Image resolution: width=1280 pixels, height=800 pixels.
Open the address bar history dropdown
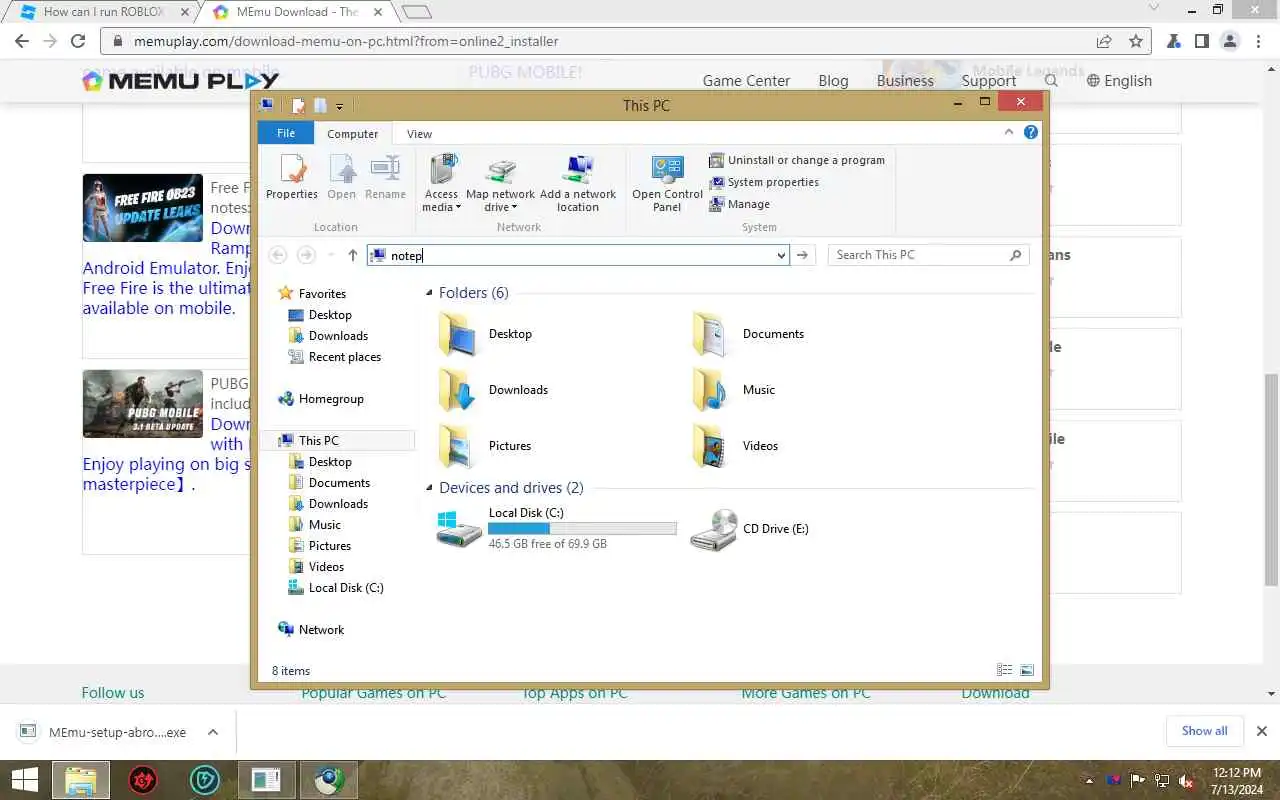tap(781, 255)
